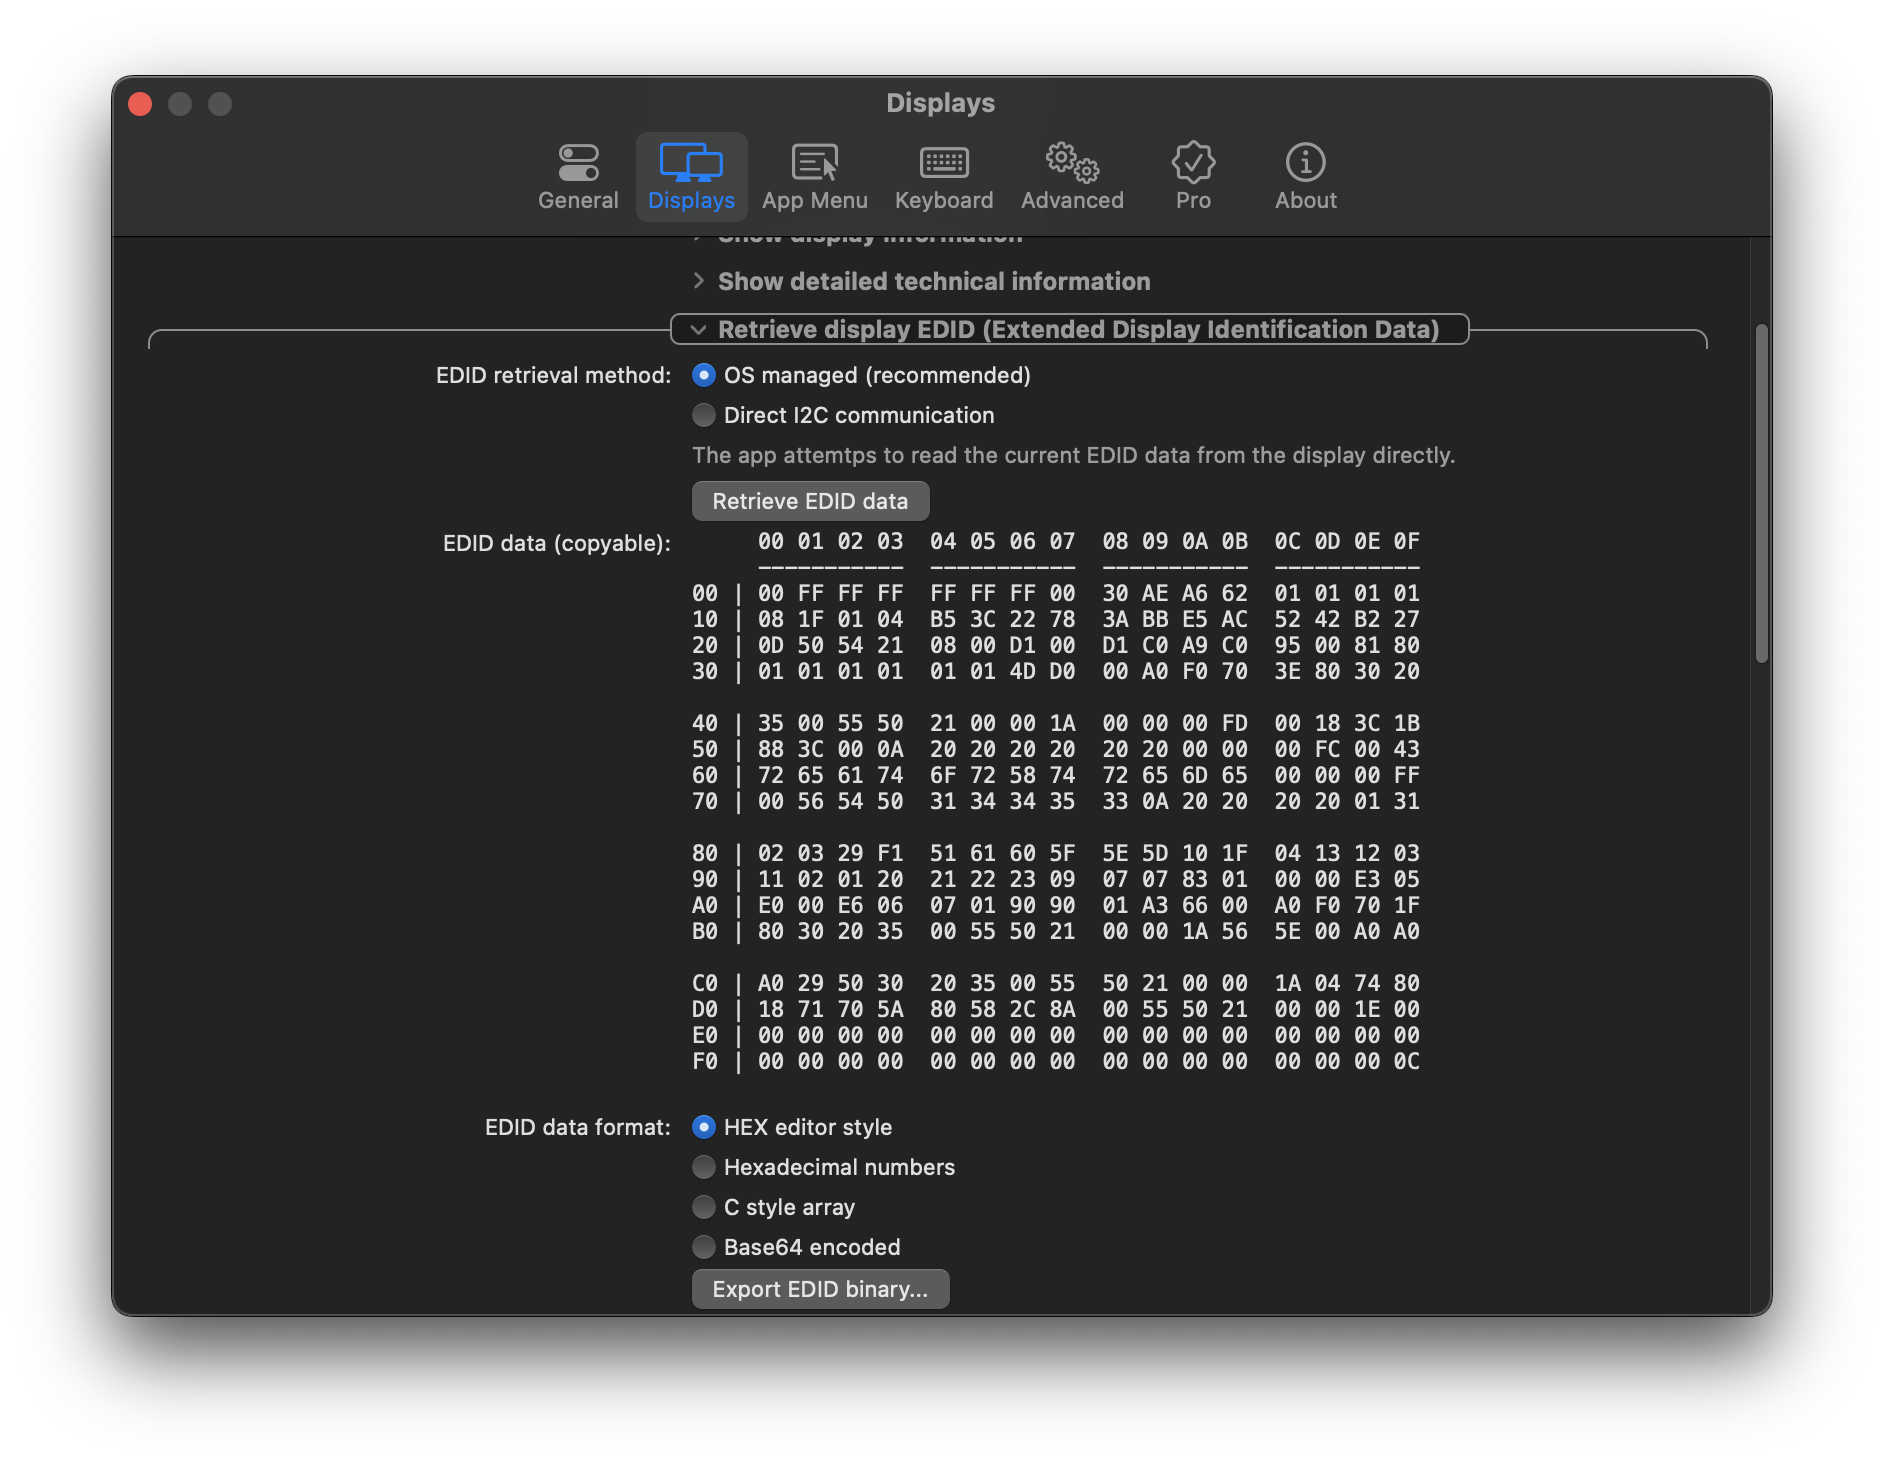Viewport: 1884px width, 1464px height.
Task: Click the App Menu toolbar icon
Action: [815, 177]
